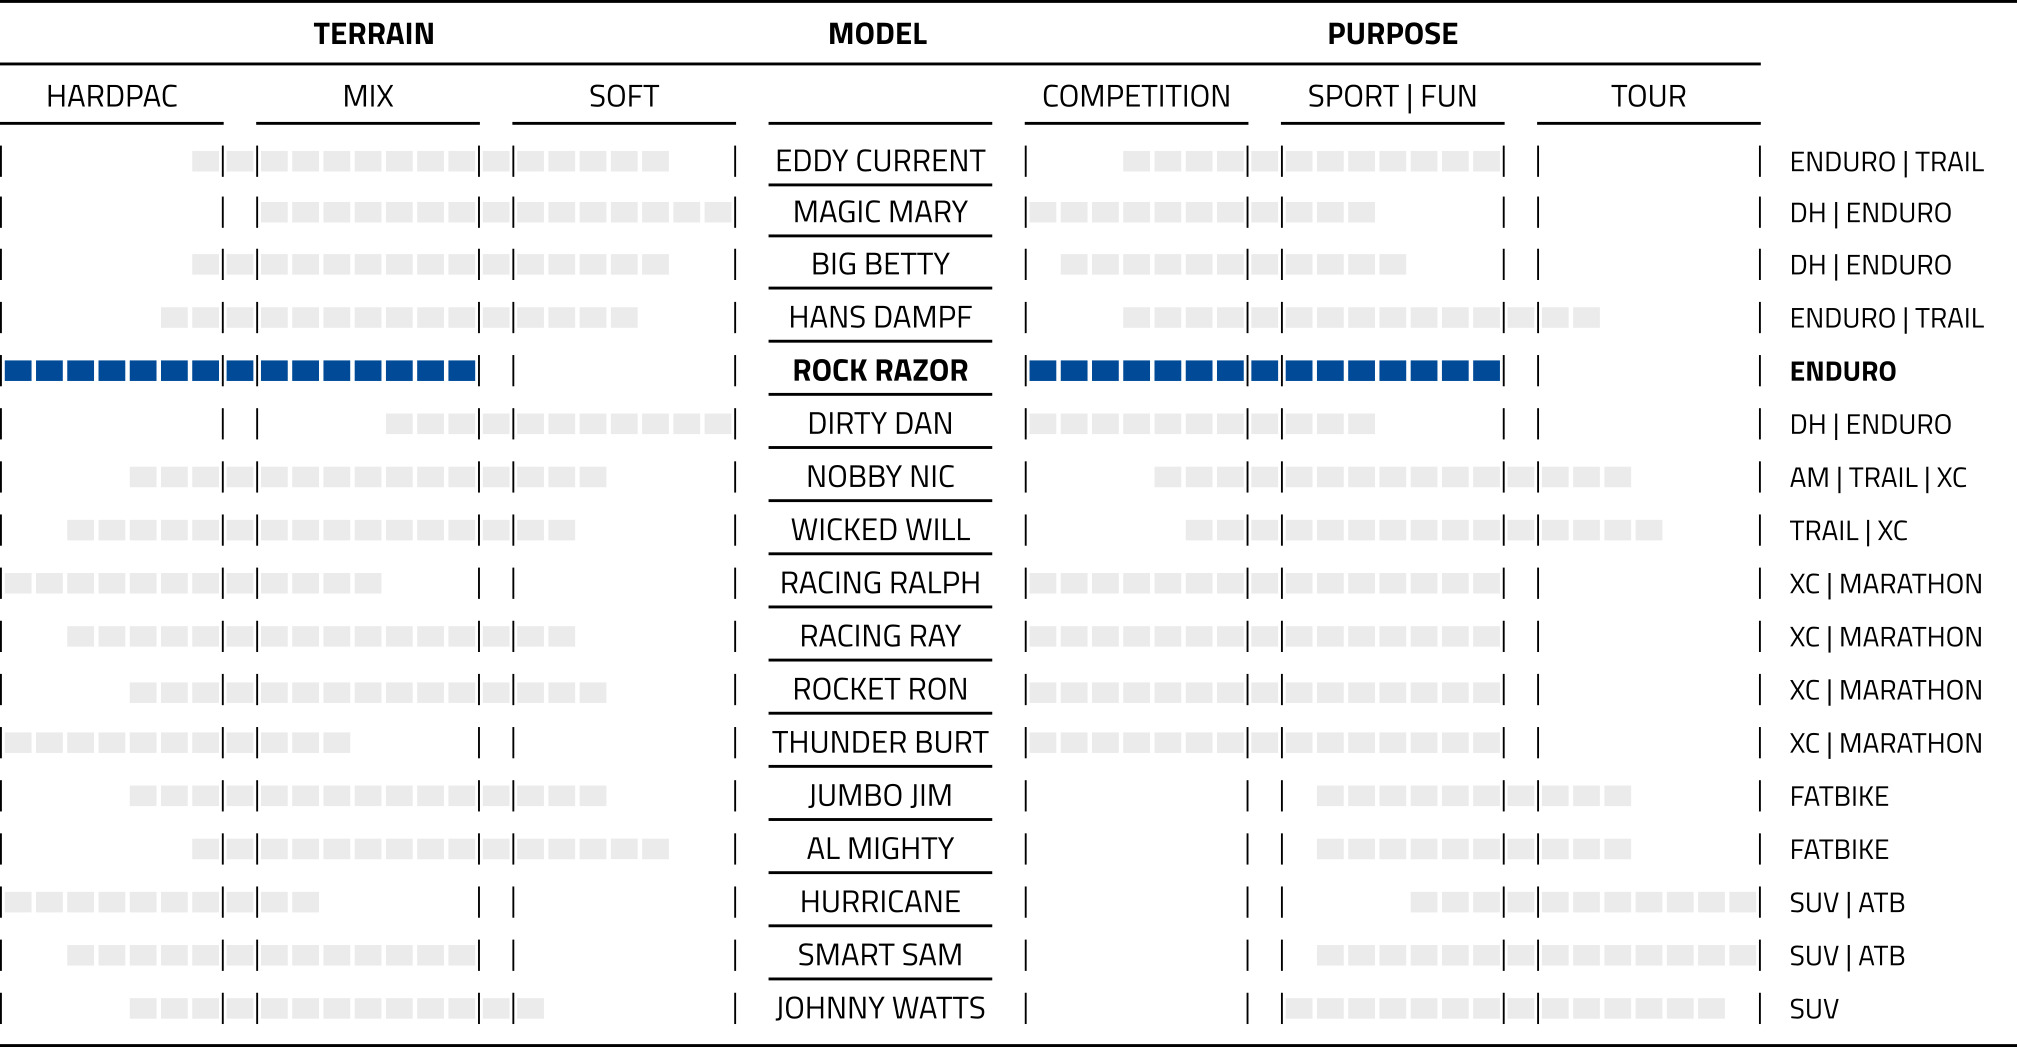Select the COMPETITION purpose column header
Viewport: 2017px width, 1047px height.
(1136, 96)
